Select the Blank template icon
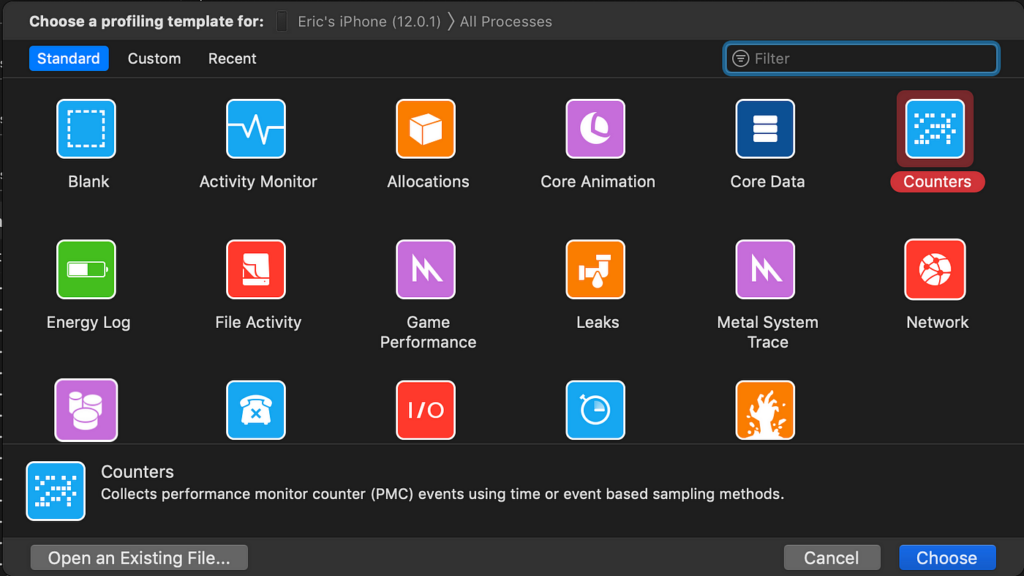This screenshot has width=1024, height=576. tap(86, 129)
